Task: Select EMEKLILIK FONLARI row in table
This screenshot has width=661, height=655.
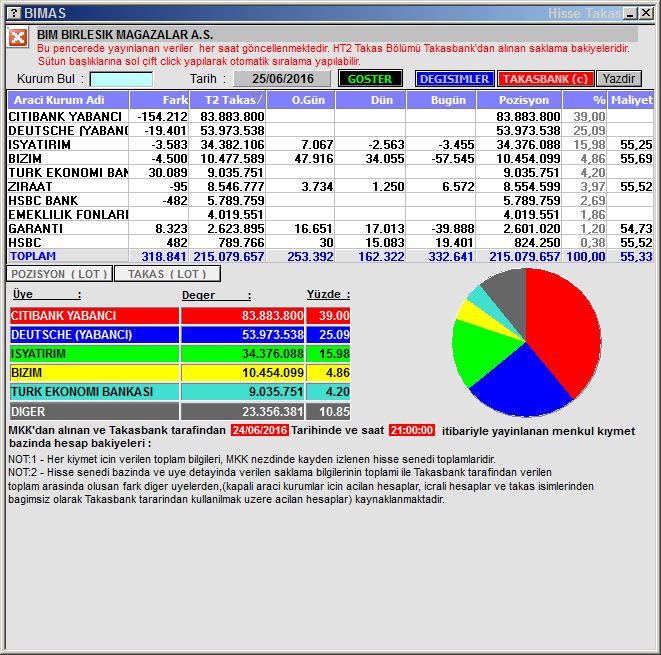Action: click(x=330, y=215)
